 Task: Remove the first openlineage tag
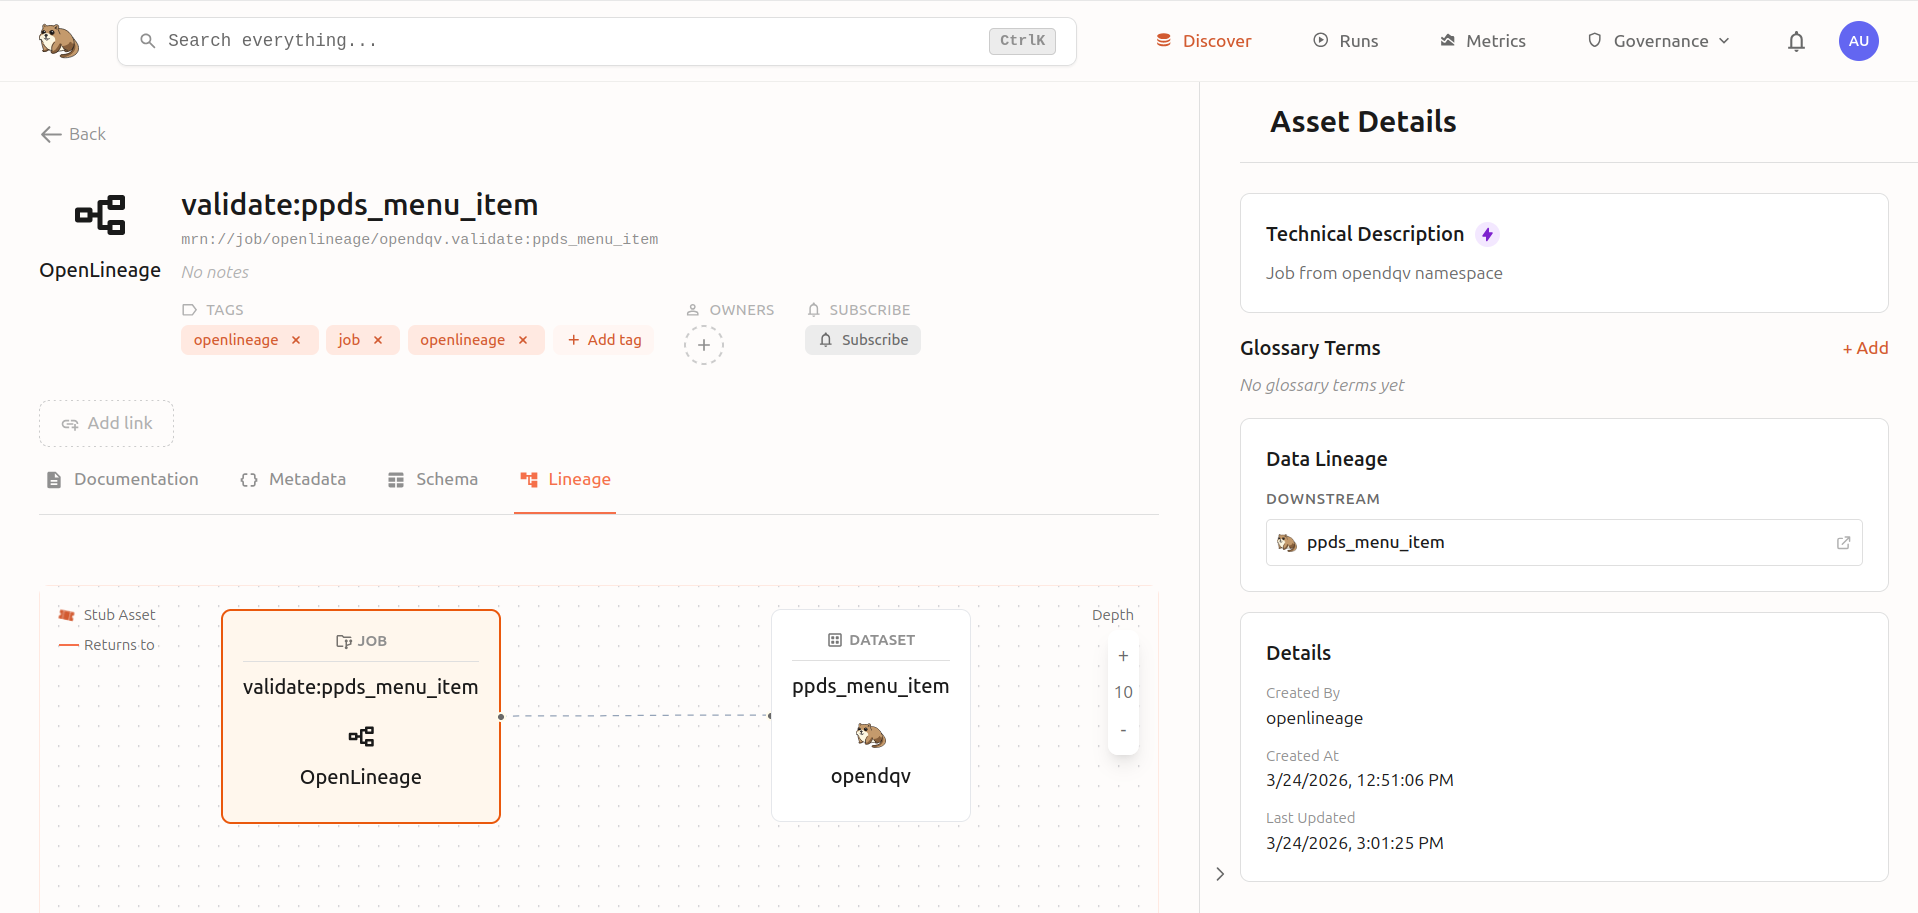(x=296, y=340)
